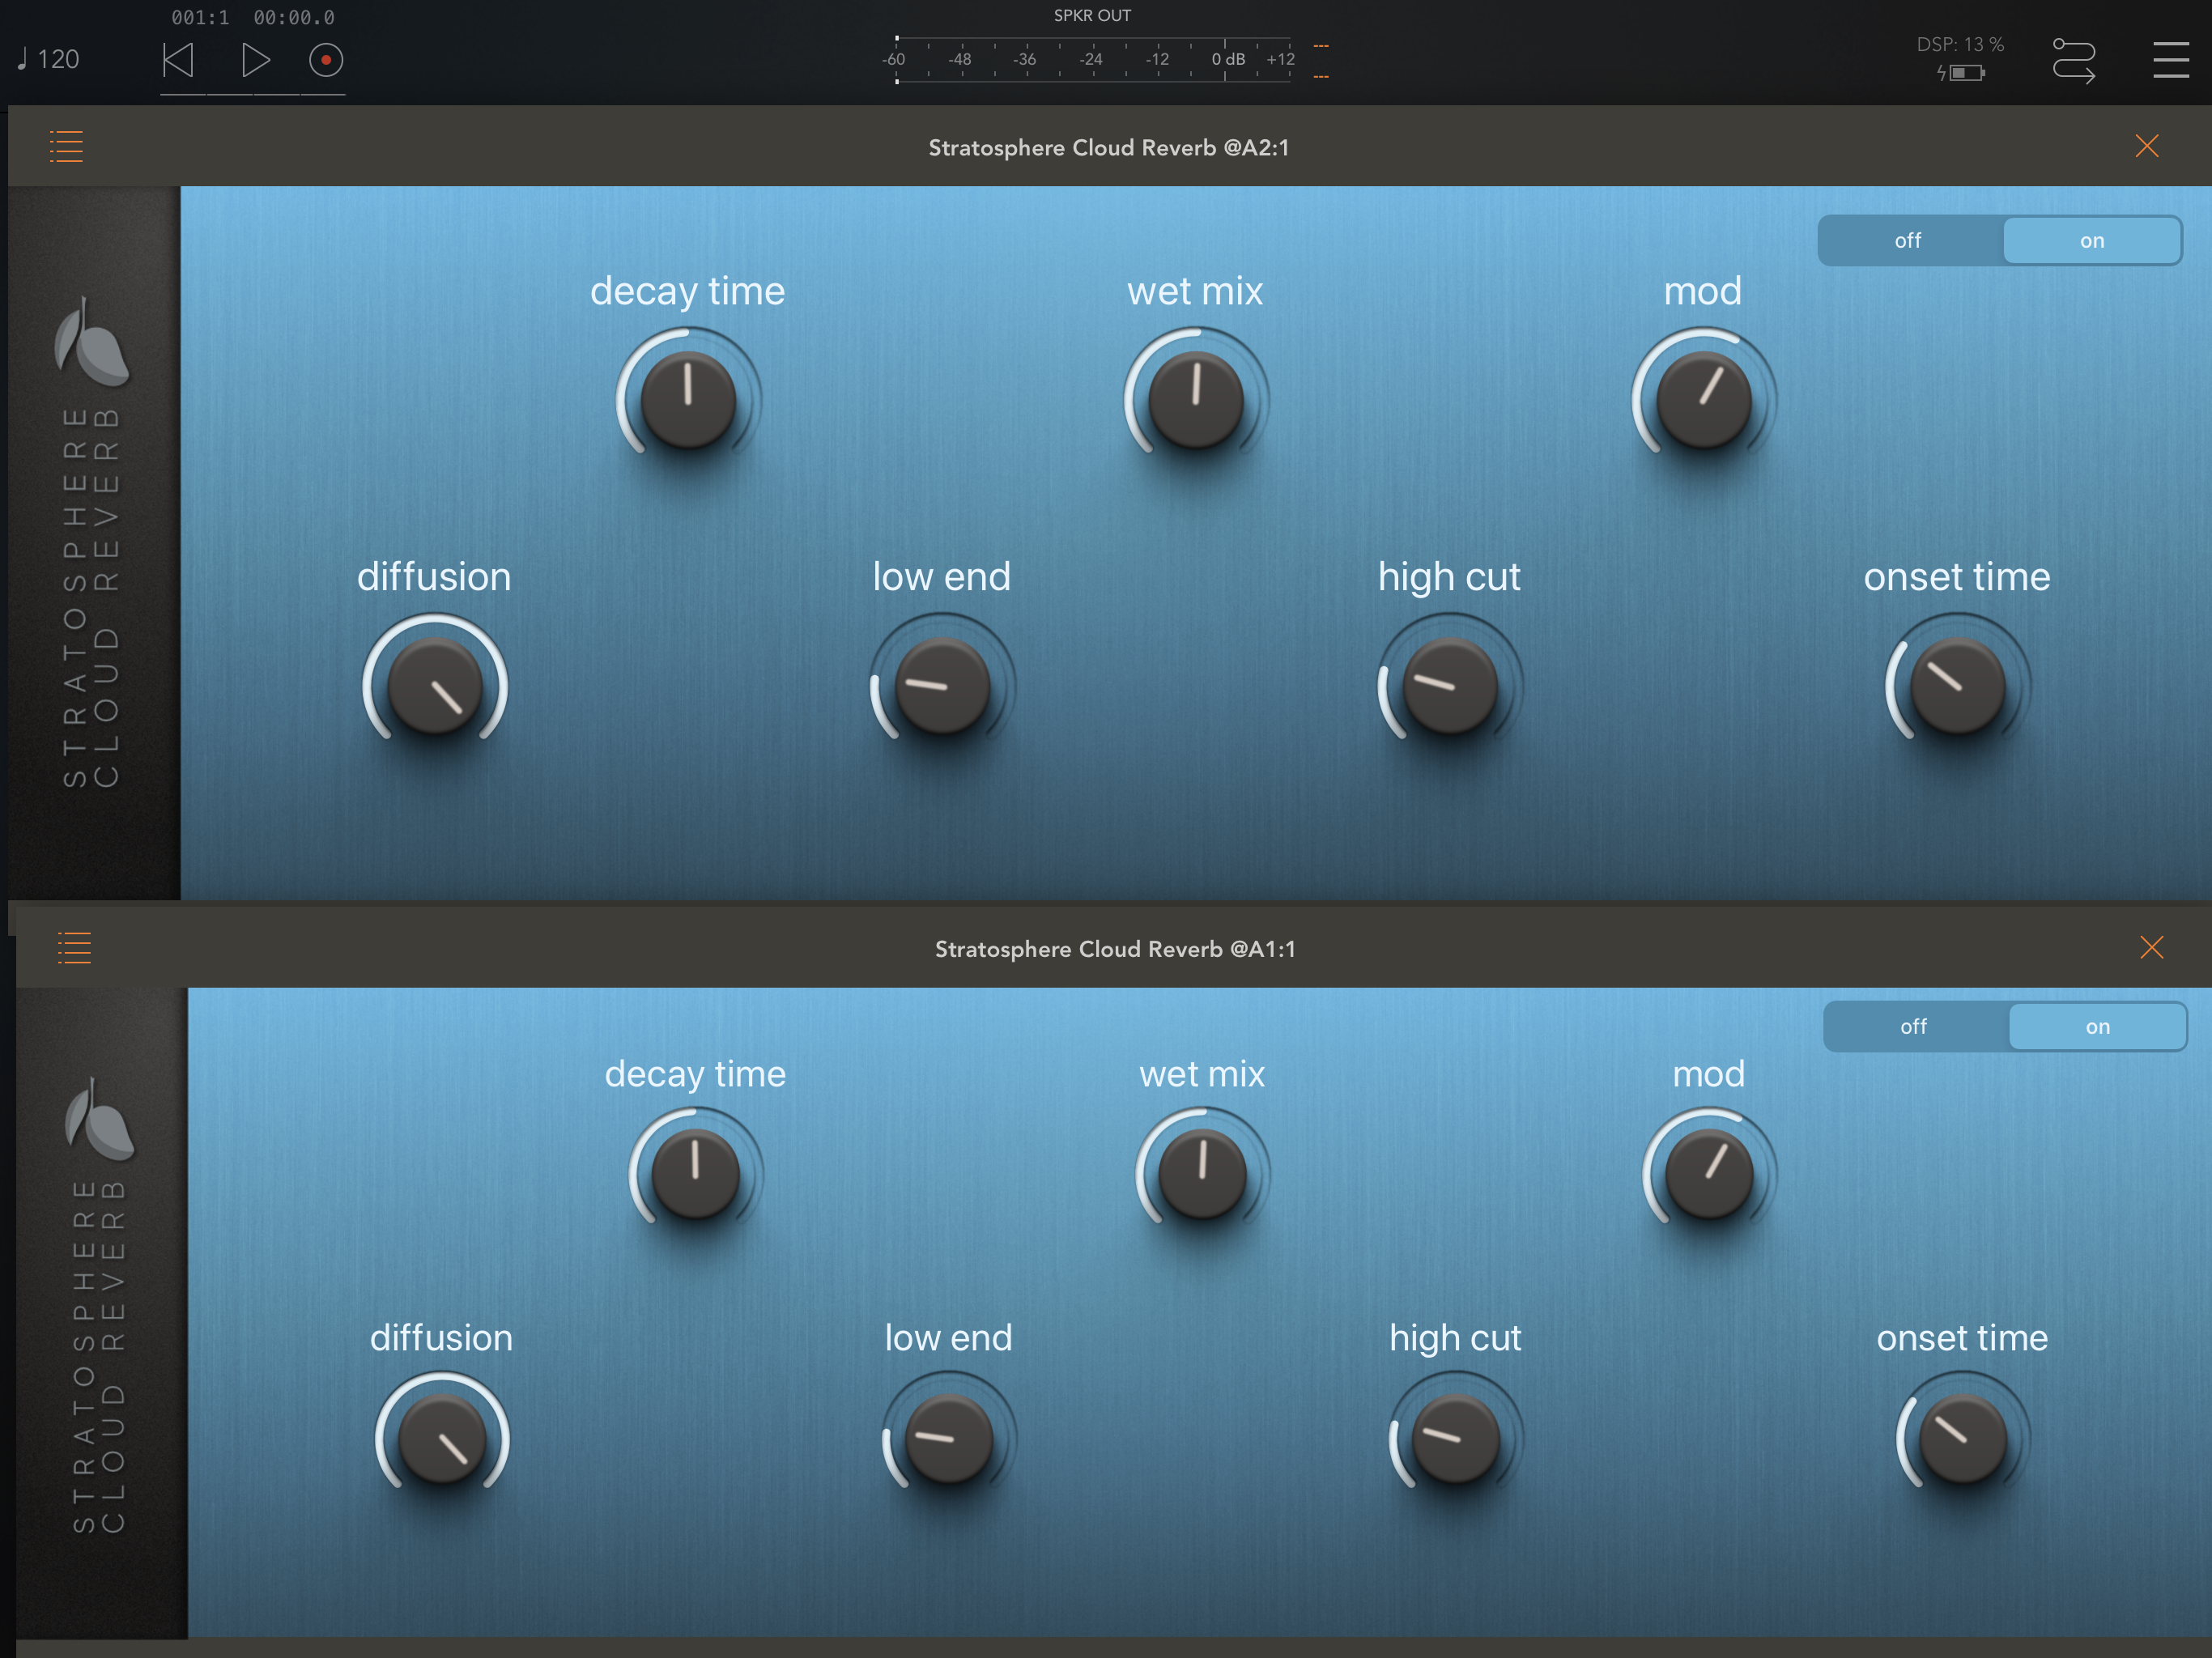Open preset list of the A2:1 reverb
This screenshot has height=1658, width=2212.
66,147
